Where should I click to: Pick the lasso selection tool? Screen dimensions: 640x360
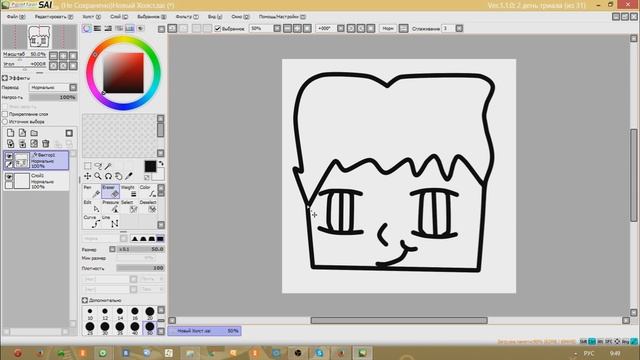tap(98, 166)
